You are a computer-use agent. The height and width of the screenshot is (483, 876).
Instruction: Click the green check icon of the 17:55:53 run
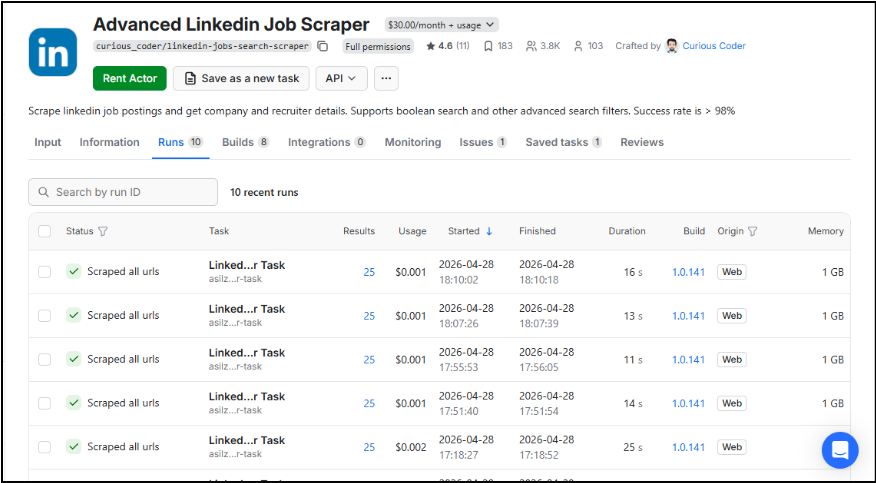pos(74,360)
